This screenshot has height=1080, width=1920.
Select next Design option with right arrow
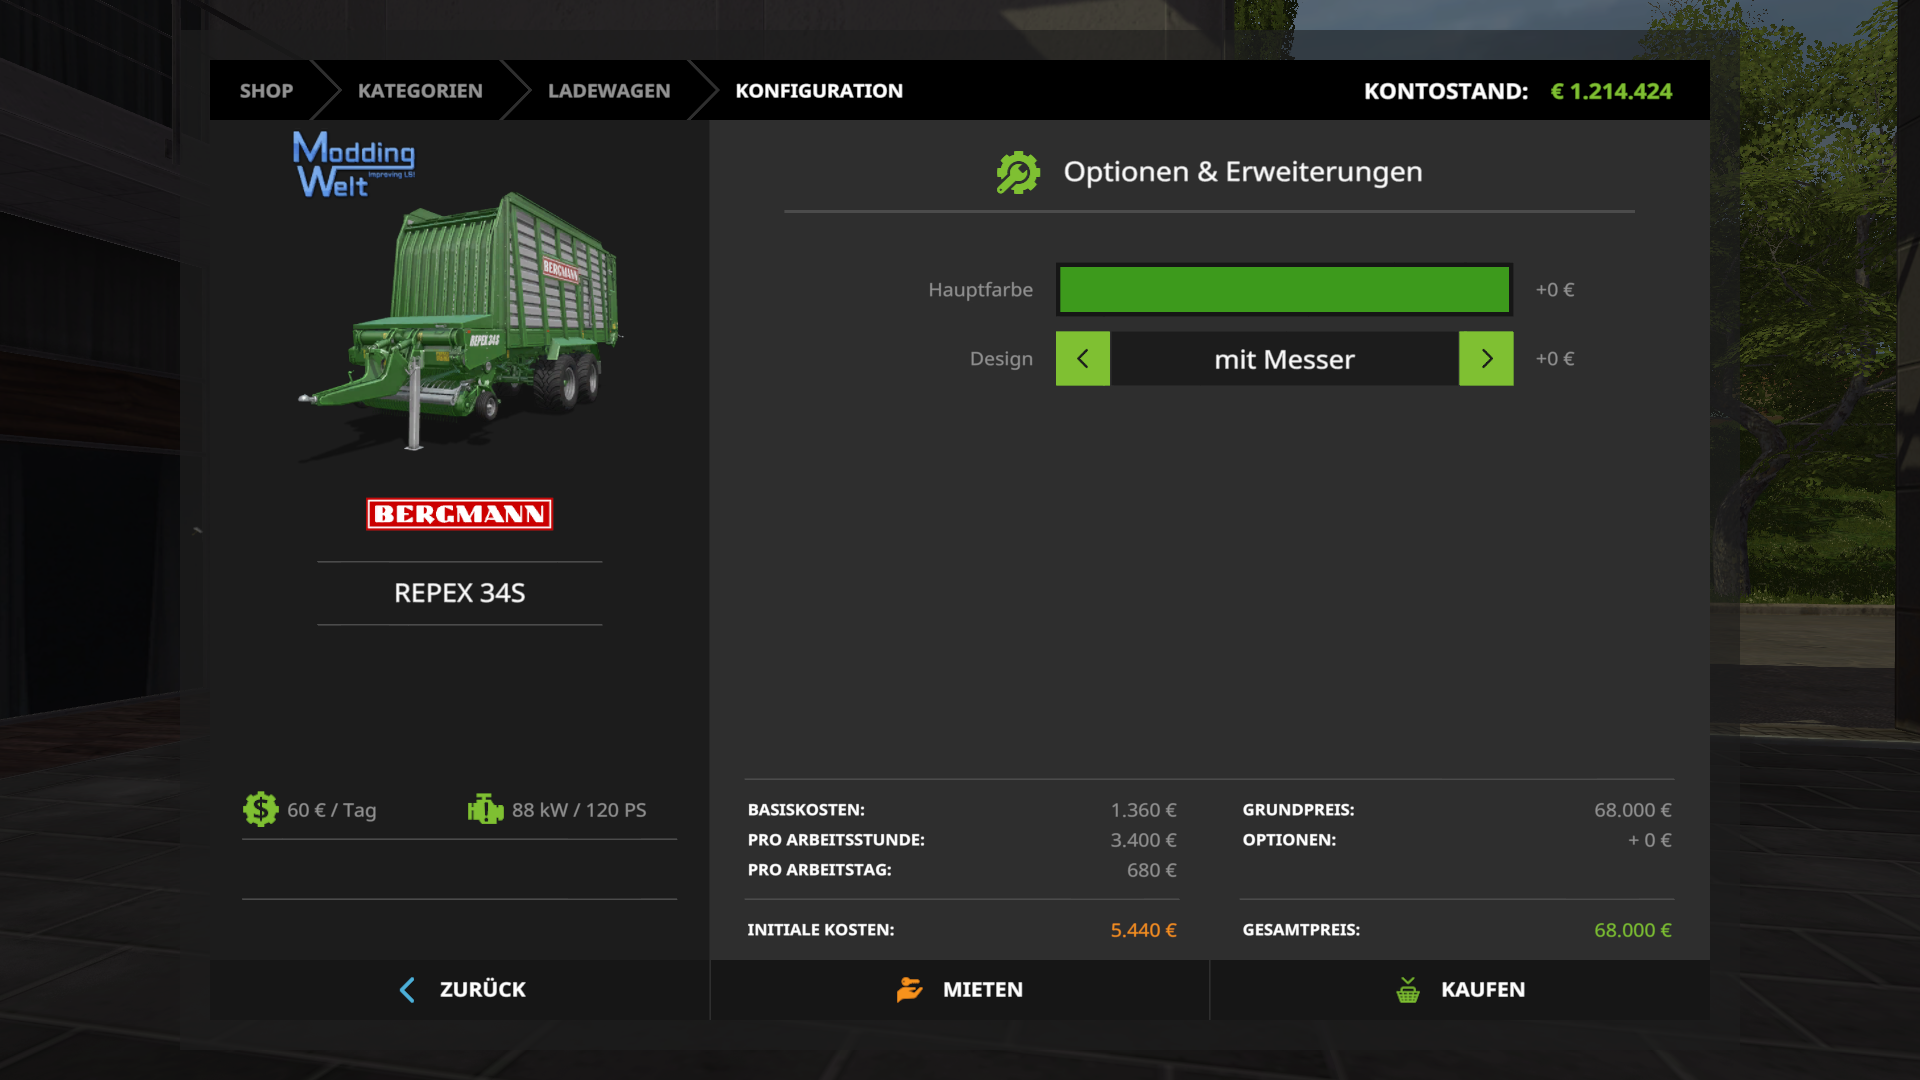[x=1486, y=358]
